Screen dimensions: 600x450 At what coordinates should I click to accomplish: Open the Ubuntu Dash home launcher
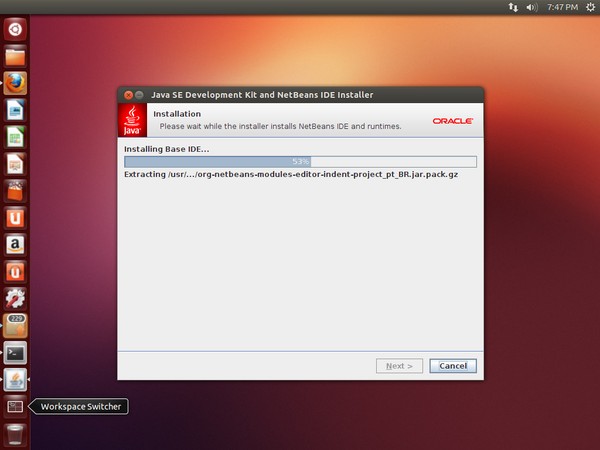[x=15, y=29]
